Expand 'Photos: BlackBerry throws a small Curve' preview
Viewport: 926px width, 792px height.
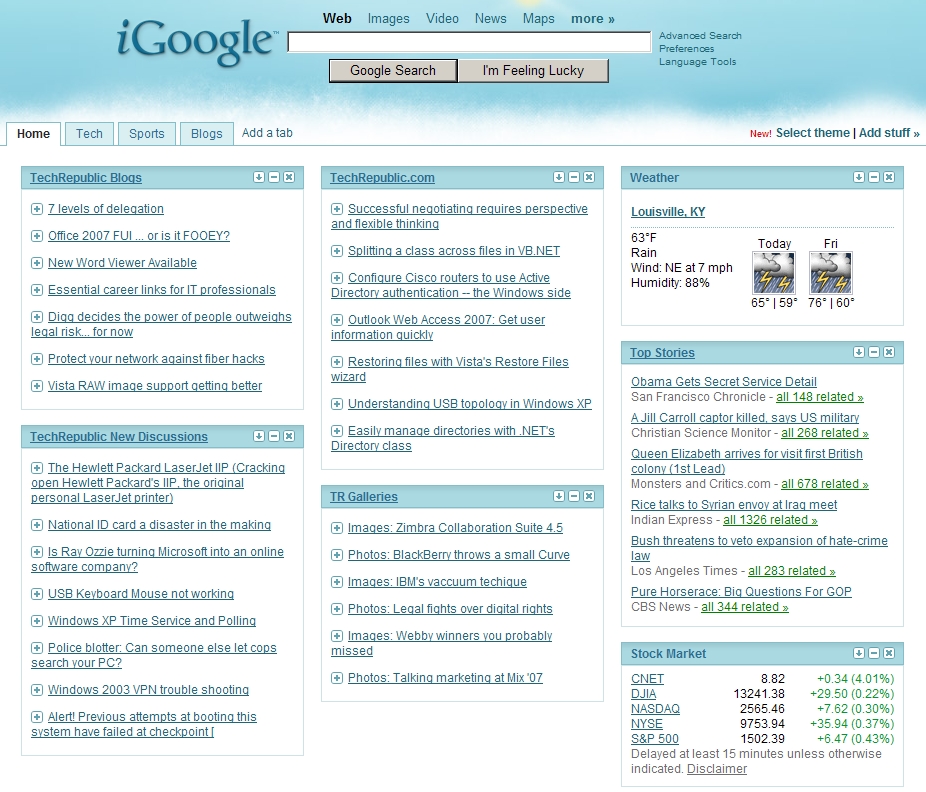[x=337, y=555]
